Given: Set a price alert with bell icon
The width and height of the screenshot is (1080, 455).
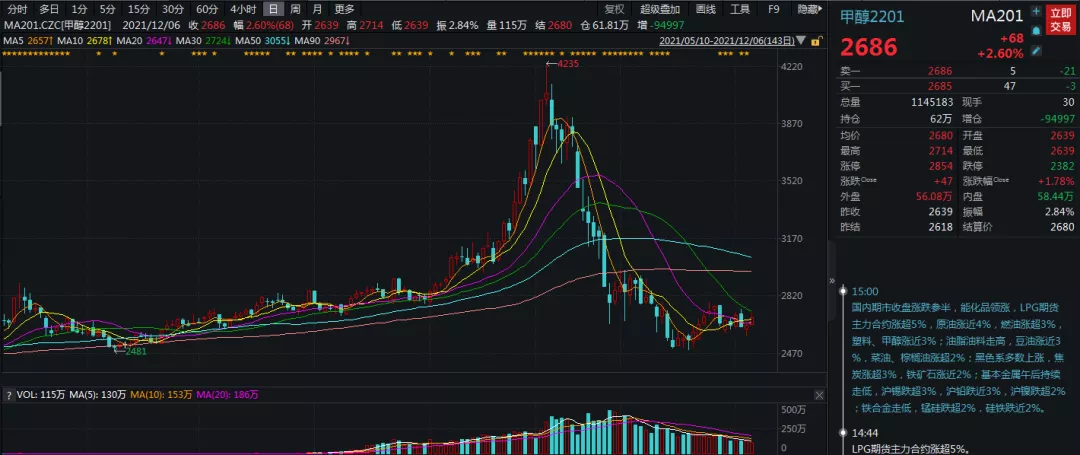Looking at the screenshot, I should click(x=1036, y=31).
